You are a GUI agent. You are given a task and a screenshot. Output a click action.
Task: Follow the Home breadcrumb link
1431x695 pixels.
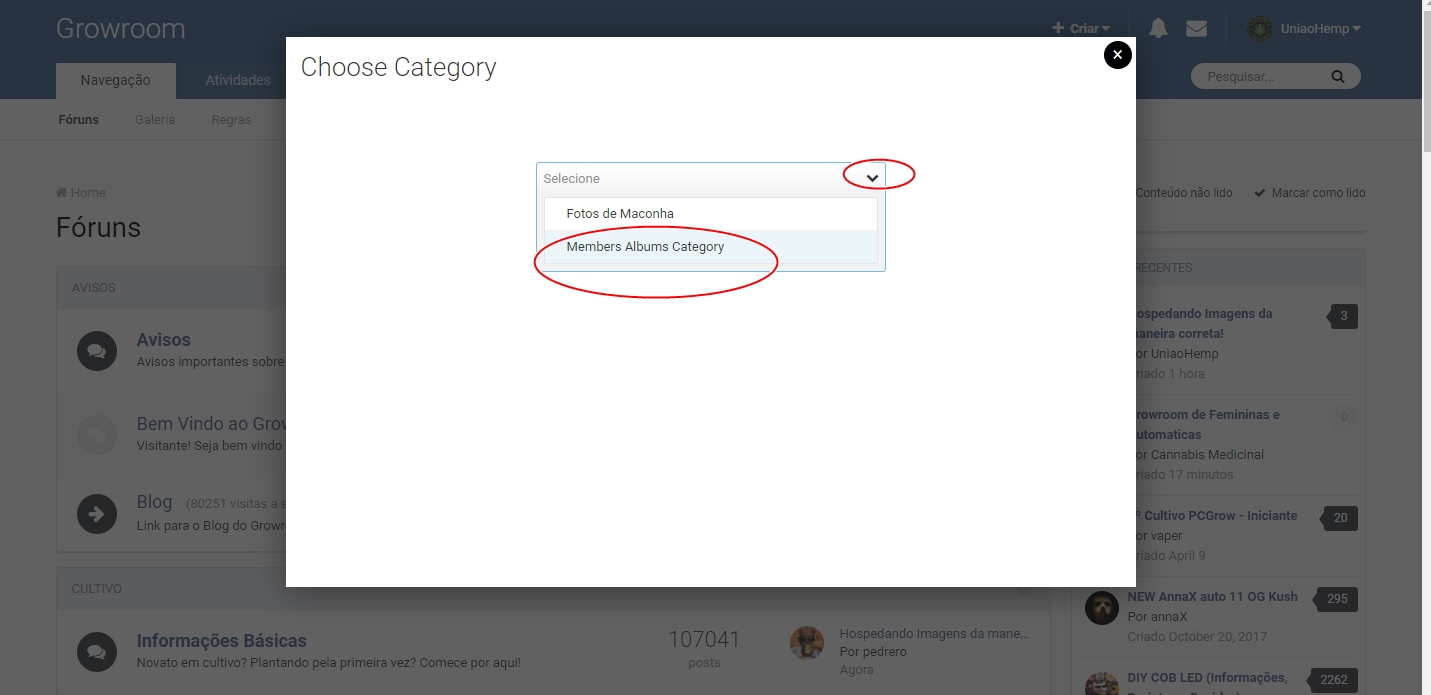click(x=81, y=193)
